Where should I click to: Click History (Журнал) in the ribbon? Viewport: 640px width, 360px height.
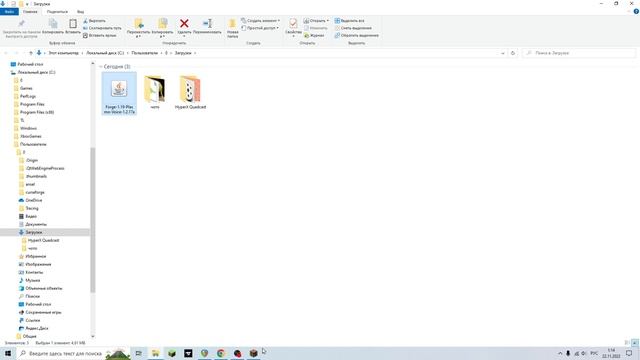[x=314, y=36]
